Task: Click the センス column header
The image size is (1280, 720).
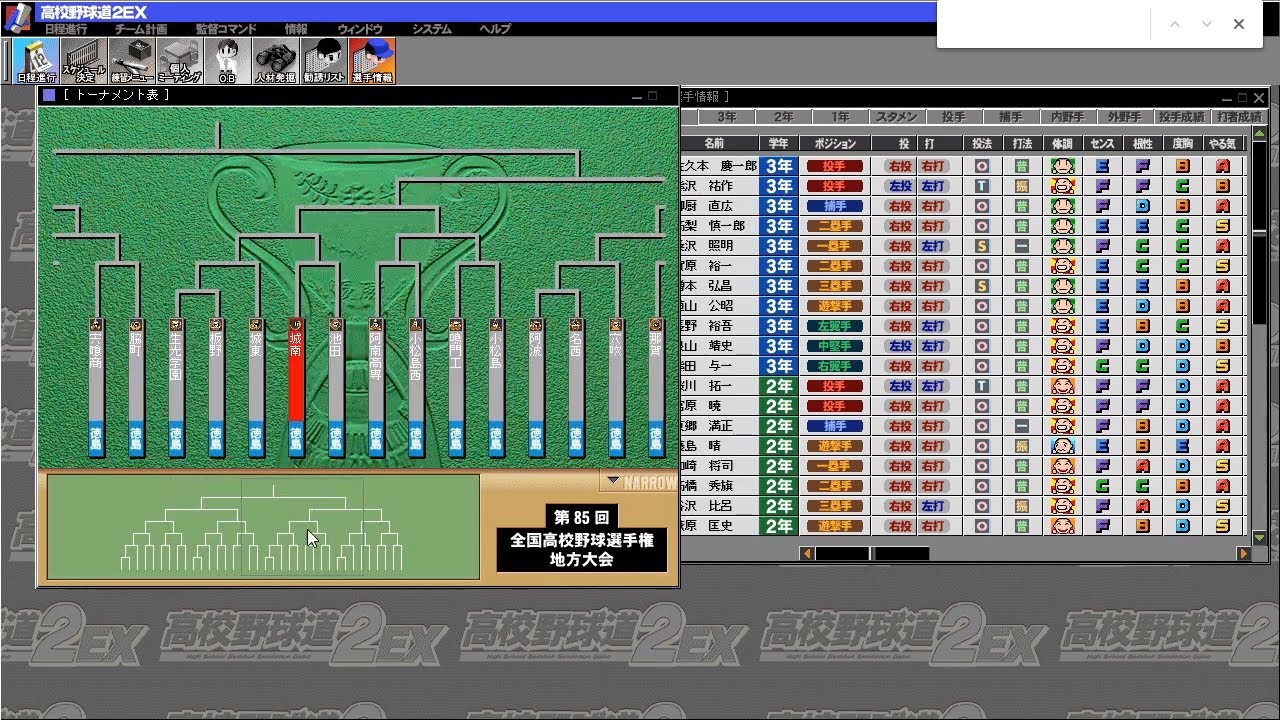Action: (1102, 144)
